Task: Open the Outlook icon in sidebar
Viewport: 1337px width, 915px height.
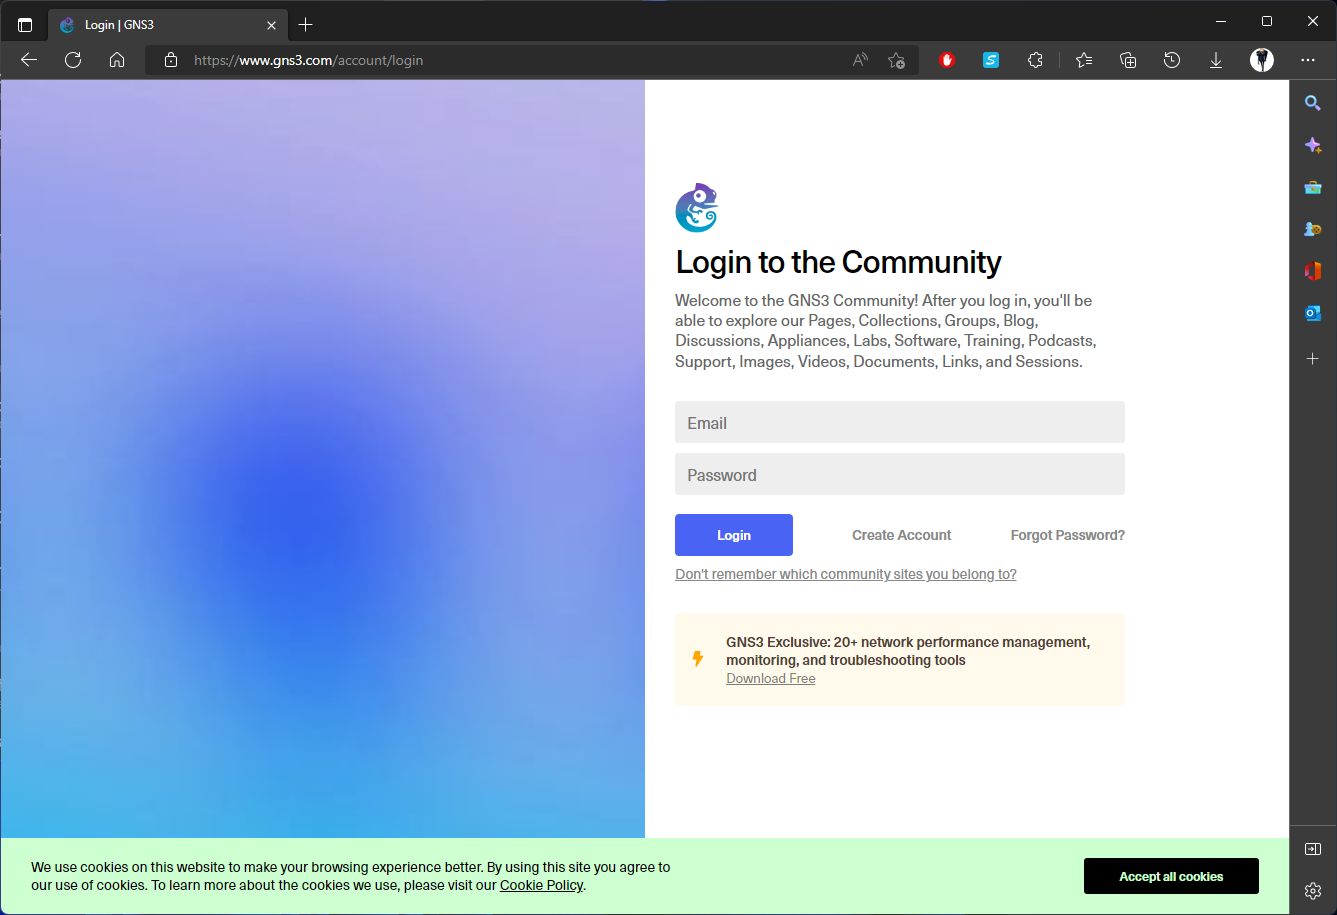Action: [x=1313, y=313]
